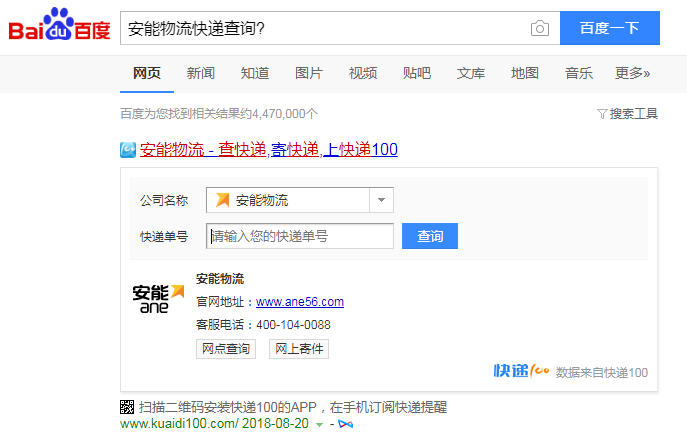Switch to the 图片 tab
The height and width of the screenshot is (435, 687).
309,73
